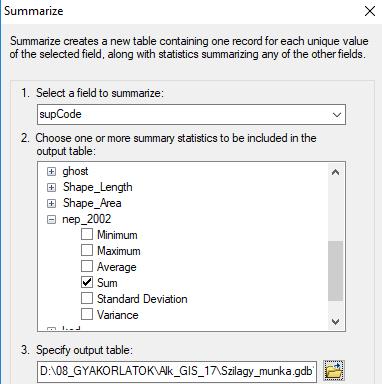Expand the ghost field node
Image resolution: width=382 pixels, height=384 pixels.
point(51,171)
